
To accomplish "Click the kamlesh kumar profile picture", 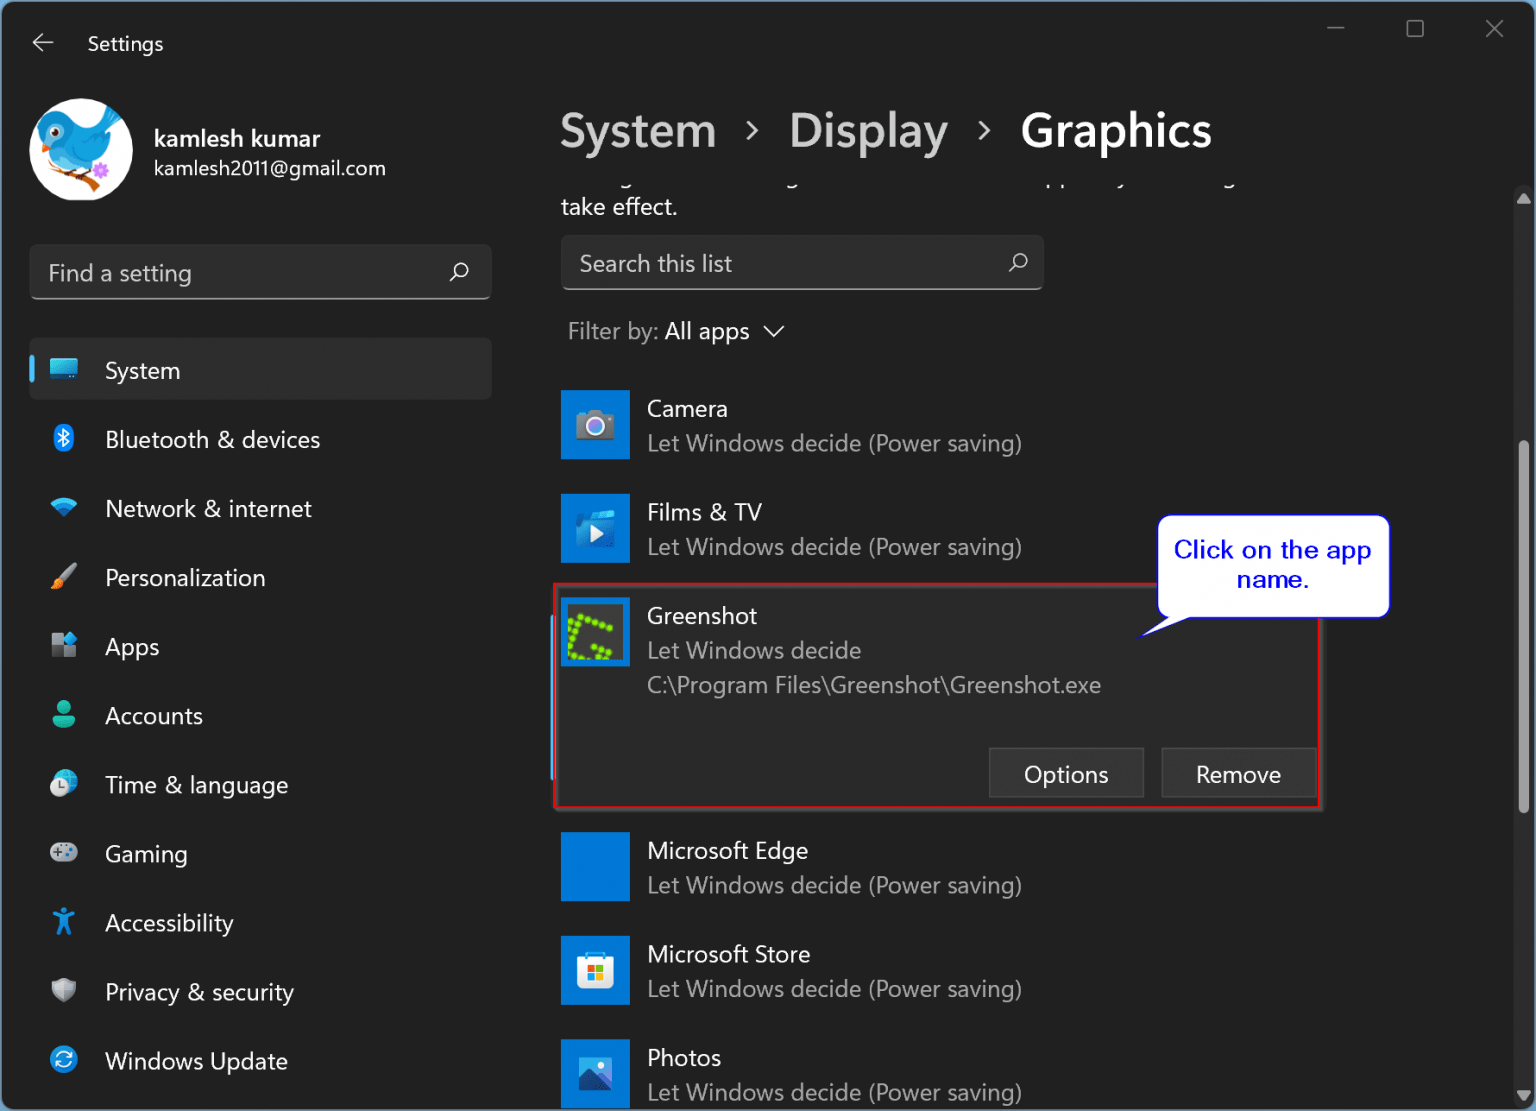I will [x=81, y=150].
